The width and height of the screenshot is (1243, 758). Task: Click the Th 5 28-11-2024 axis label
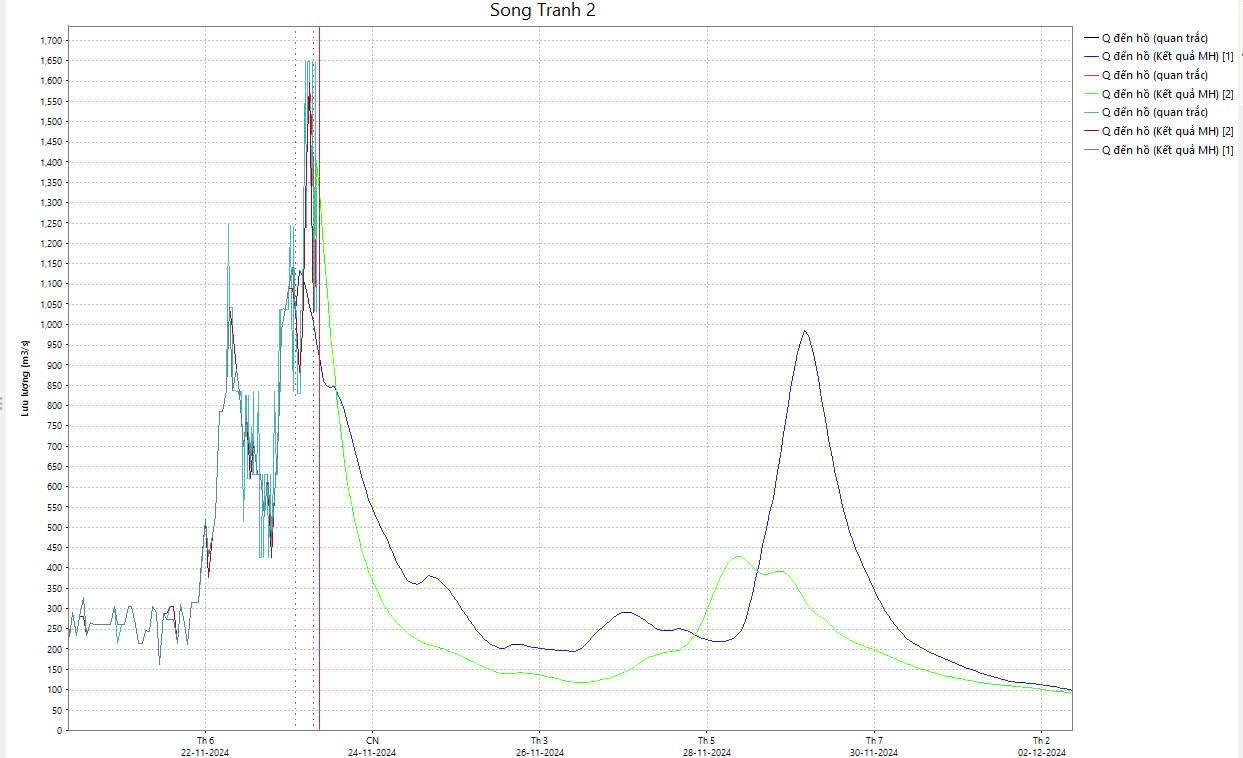click(706, 747)
